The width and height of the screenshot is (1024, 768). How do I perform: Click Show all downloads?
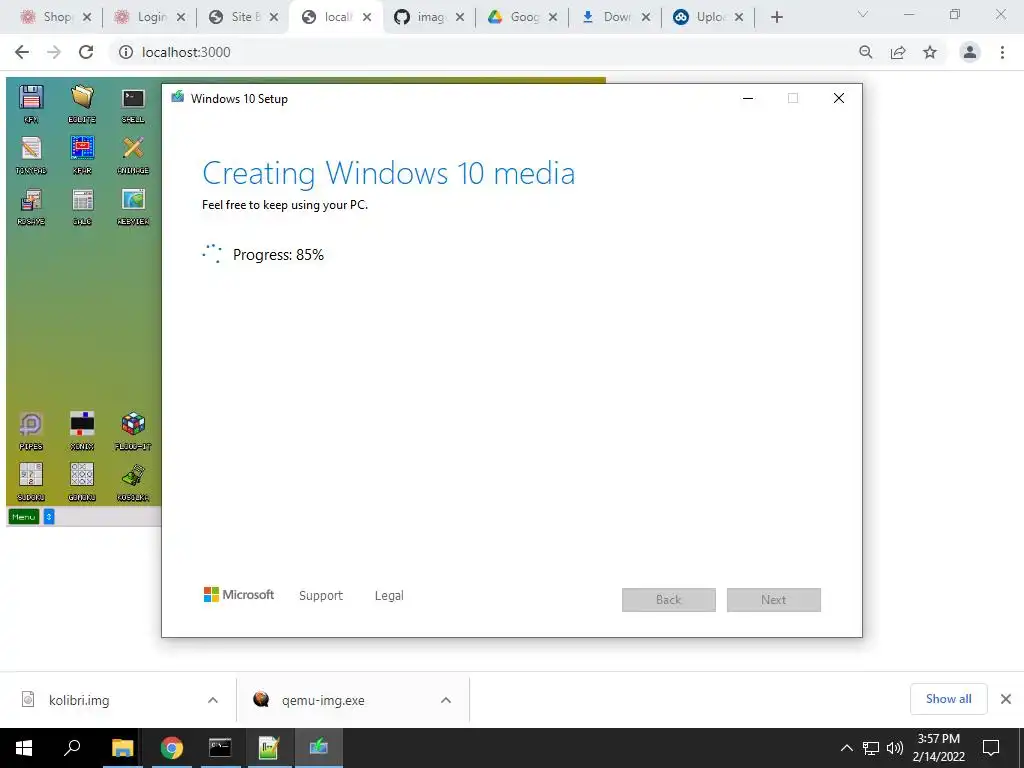click(948, 699)
